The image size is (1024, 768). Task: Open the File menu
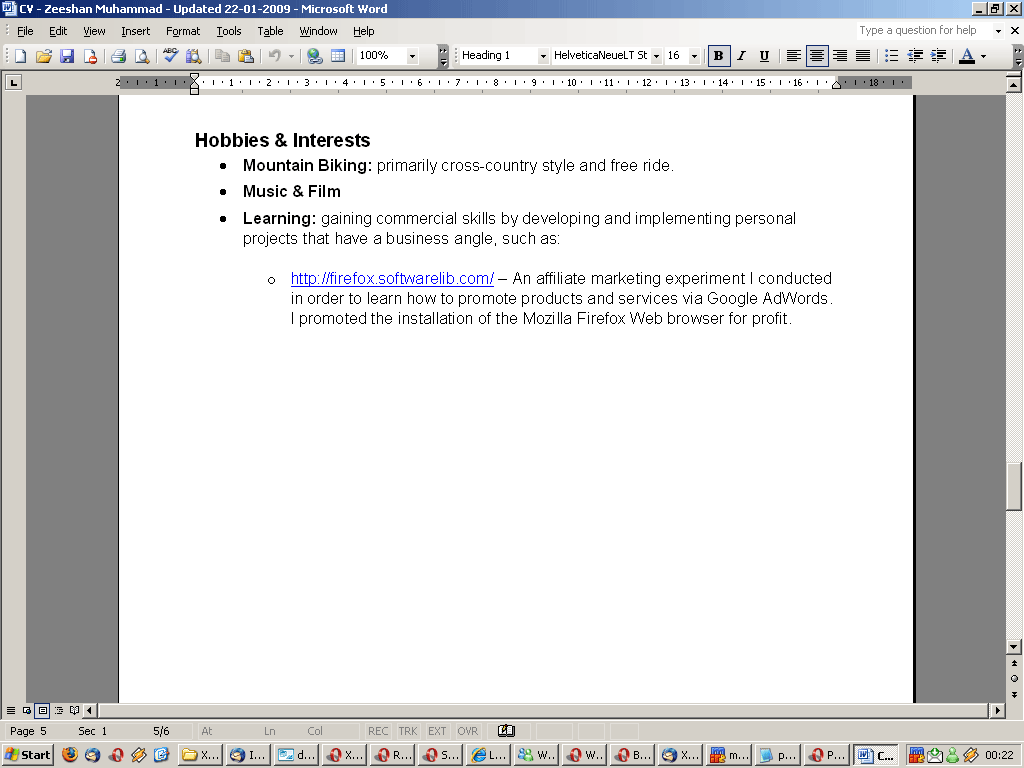tap(25, 31)
